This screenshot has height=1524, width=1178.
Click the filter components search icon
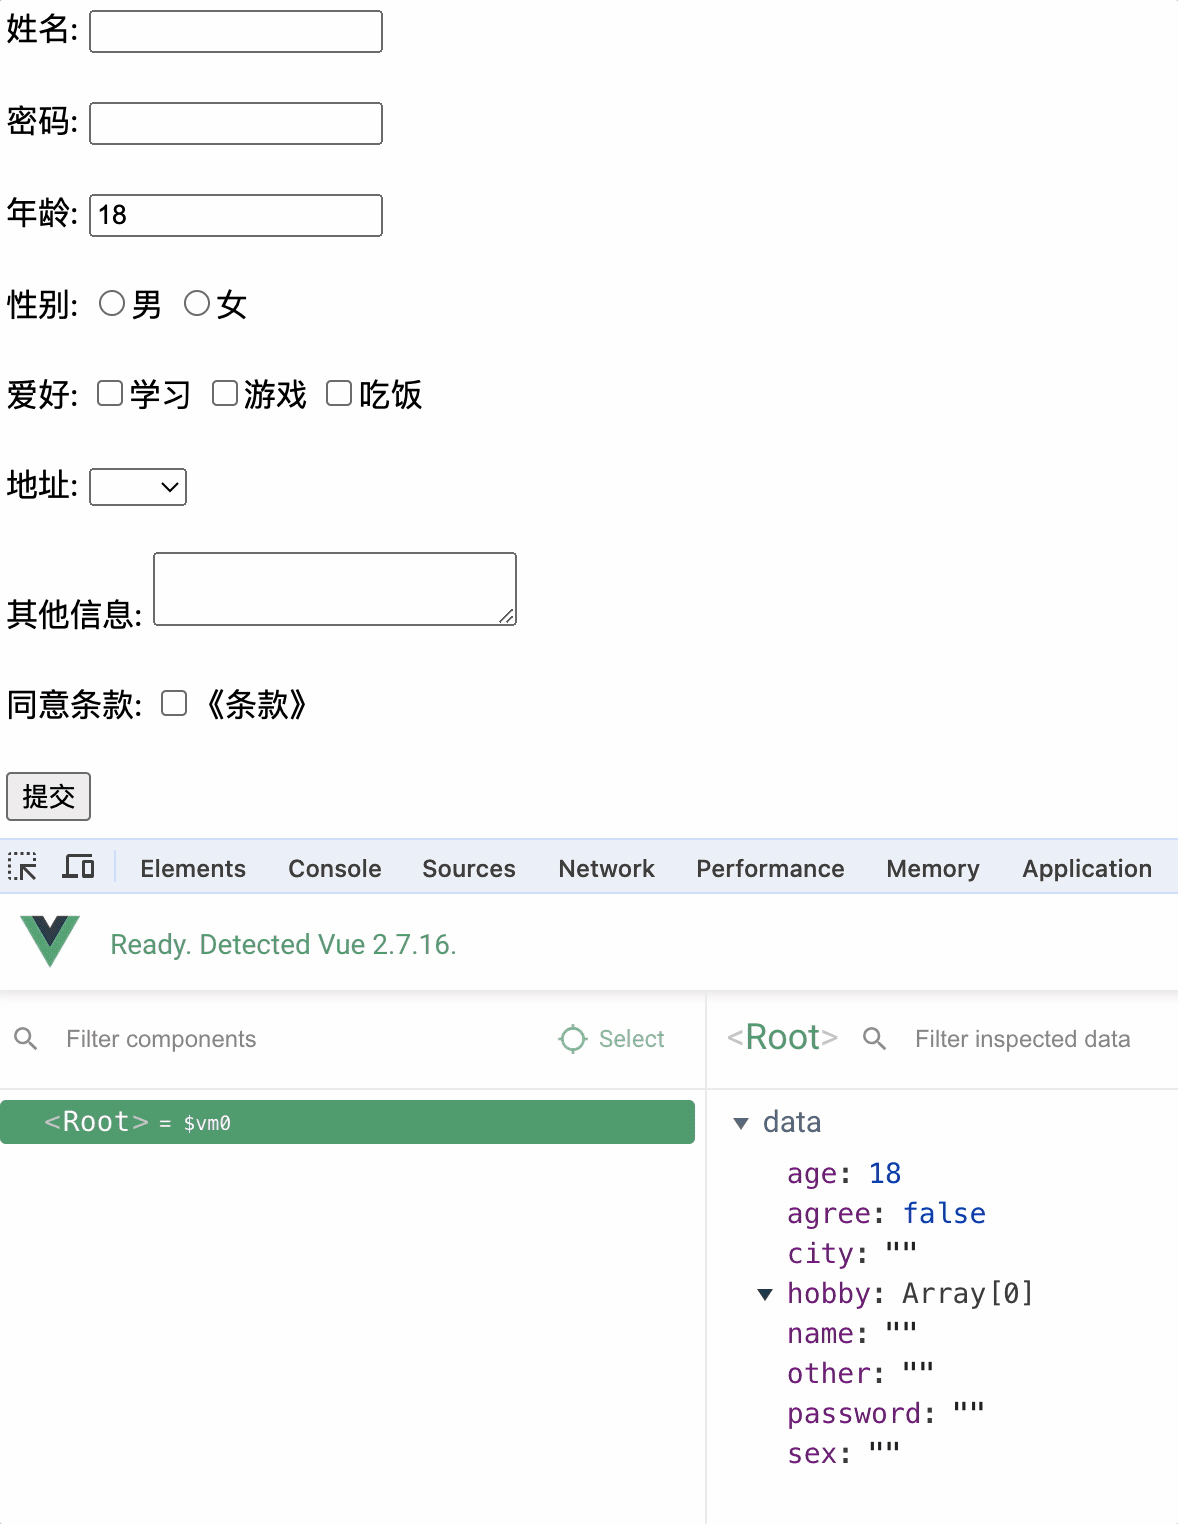point(26,1039)
